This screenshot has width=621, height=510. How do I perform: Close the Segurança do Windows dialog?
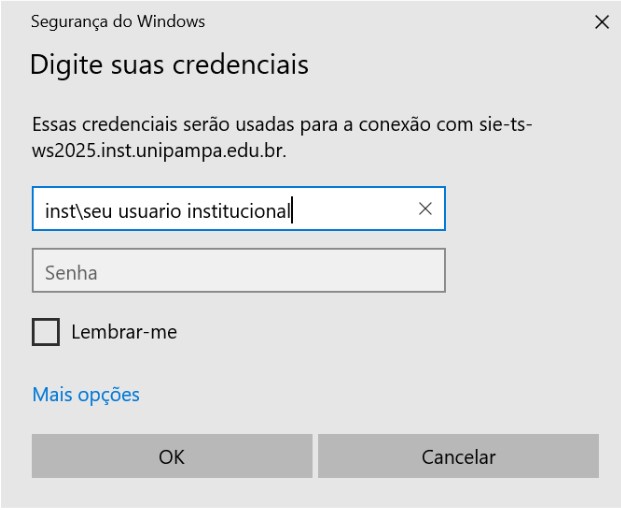click(601, 22)
